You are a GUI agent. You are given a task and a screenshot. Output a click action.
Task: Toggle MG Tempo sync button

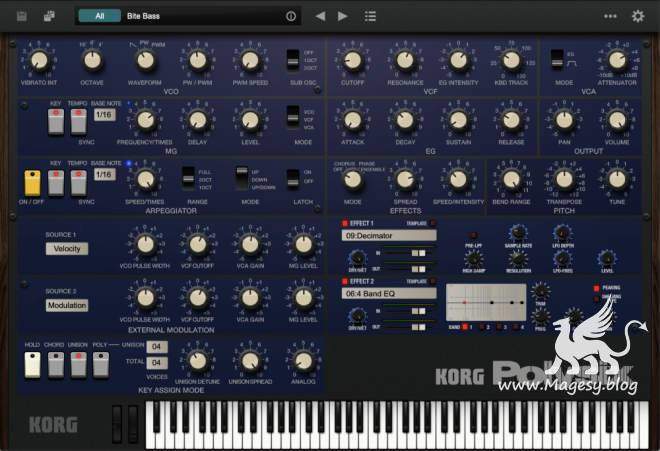[x=78, y=121]
